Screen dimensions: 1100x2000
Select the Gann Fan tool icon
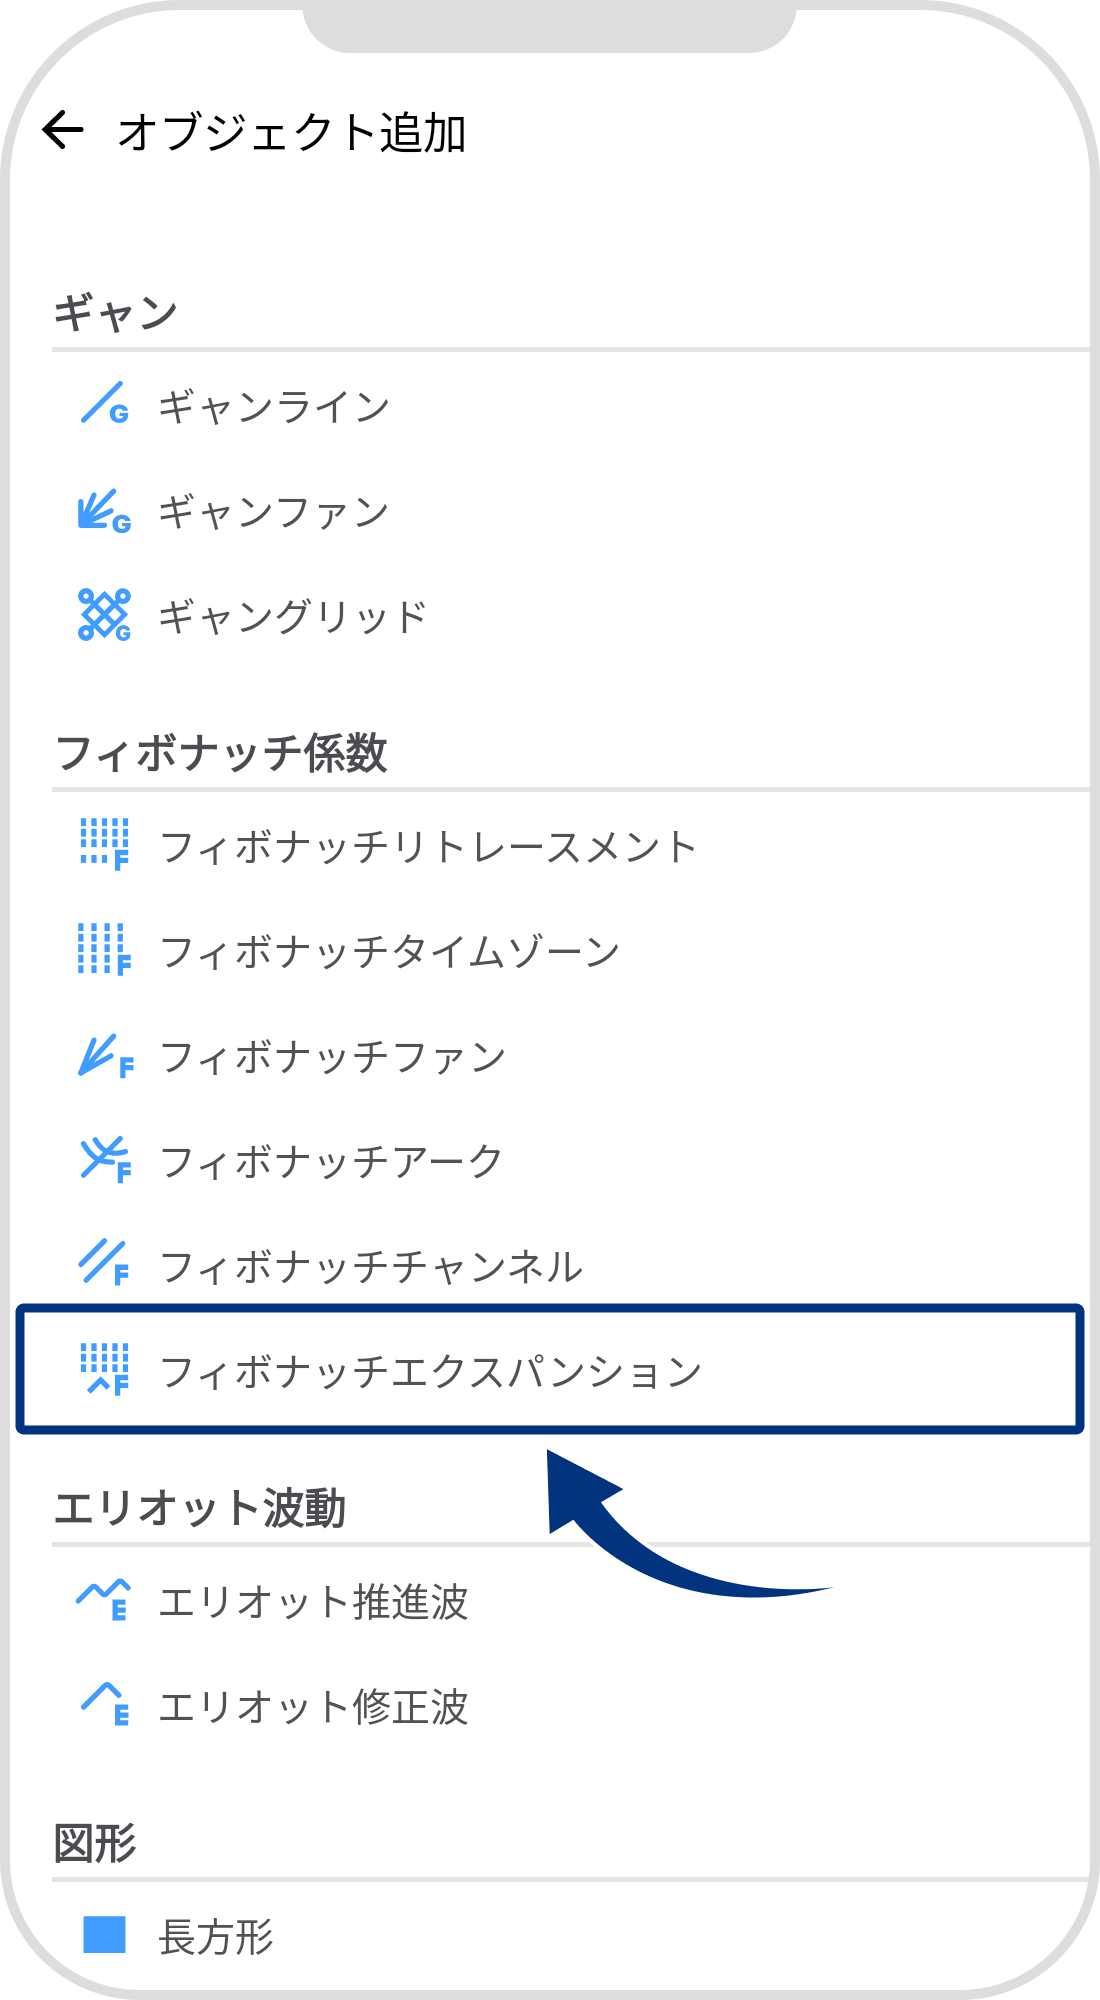point(103,512)
